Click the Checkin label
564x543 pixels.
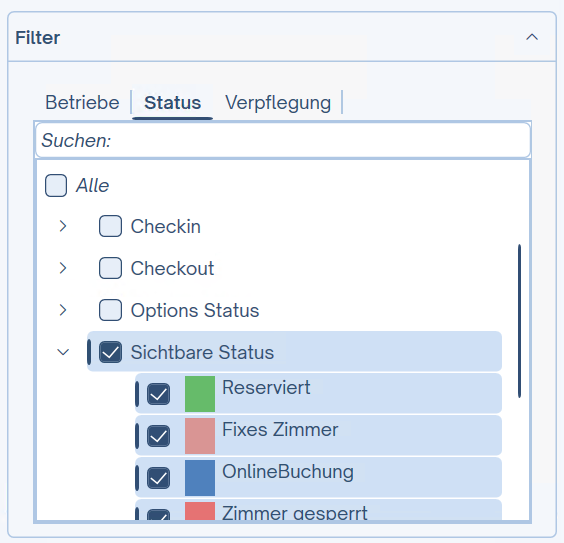pyautogui.click(x=165, y=227)
